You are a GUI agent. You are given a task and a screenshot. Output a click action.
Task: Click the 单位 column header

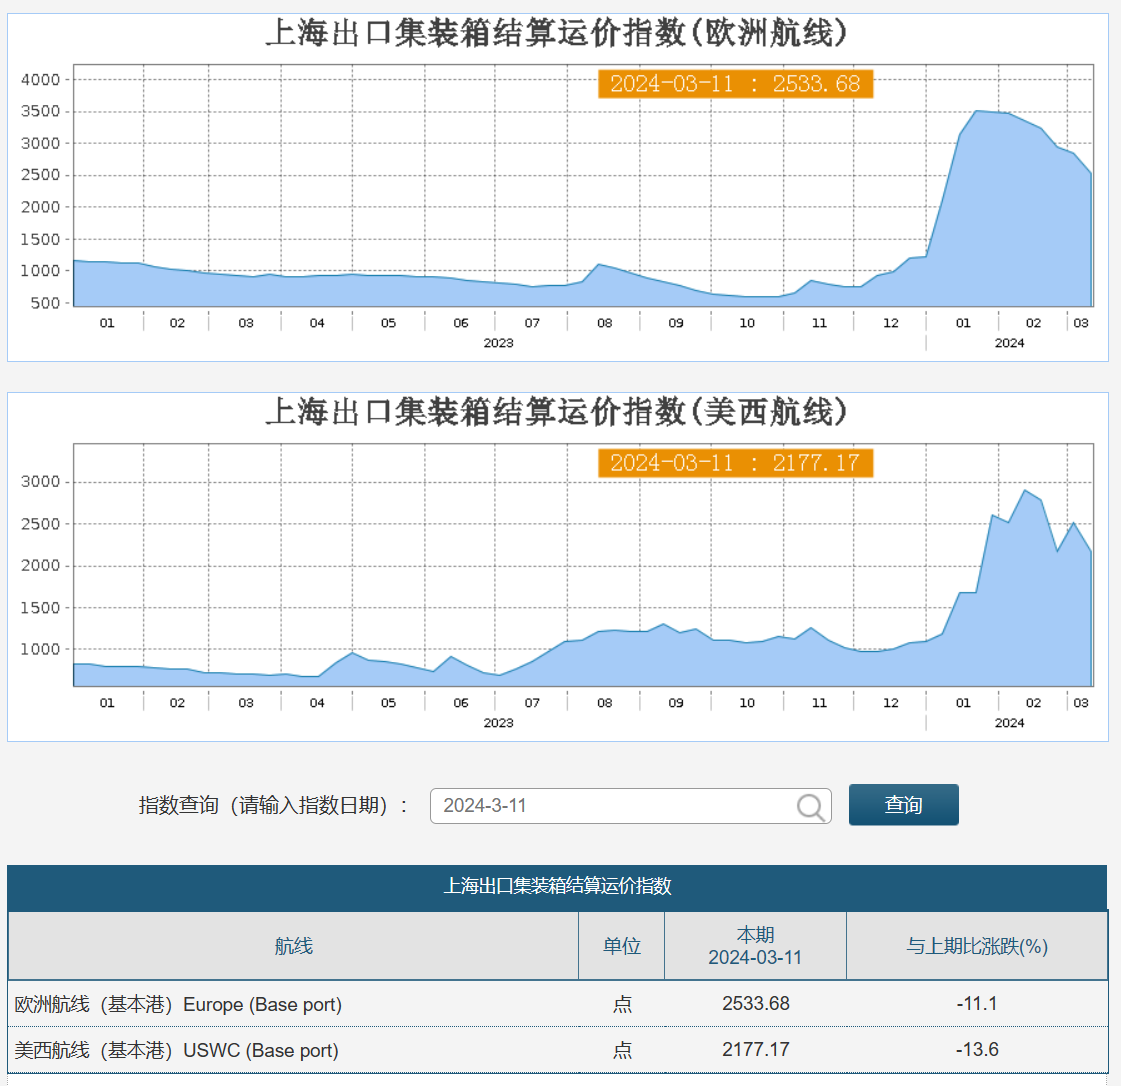click(x=621, y=946)
